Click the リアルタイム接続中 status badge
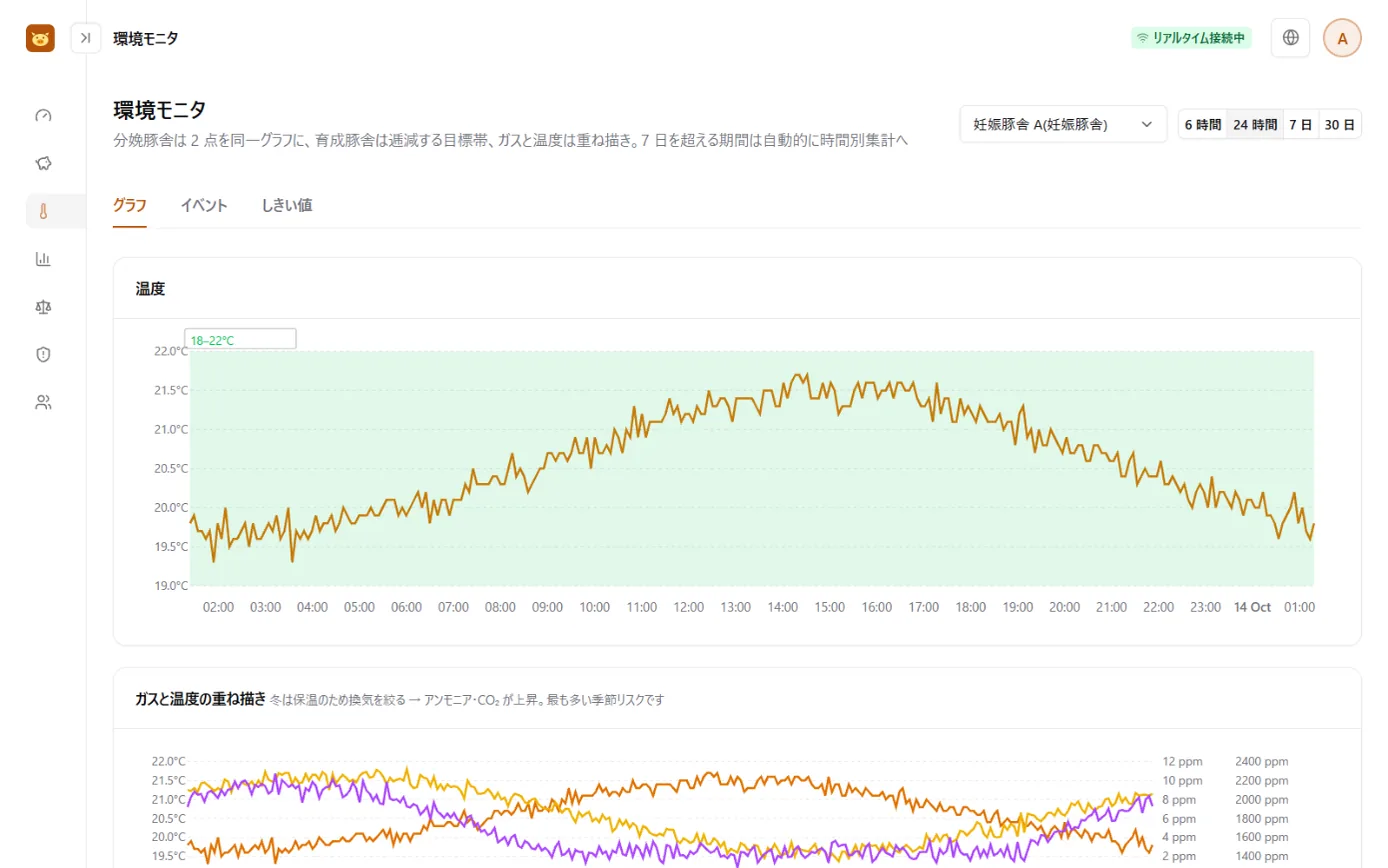The height and width of the screenshot is (868, 1388). [1191, 38]
